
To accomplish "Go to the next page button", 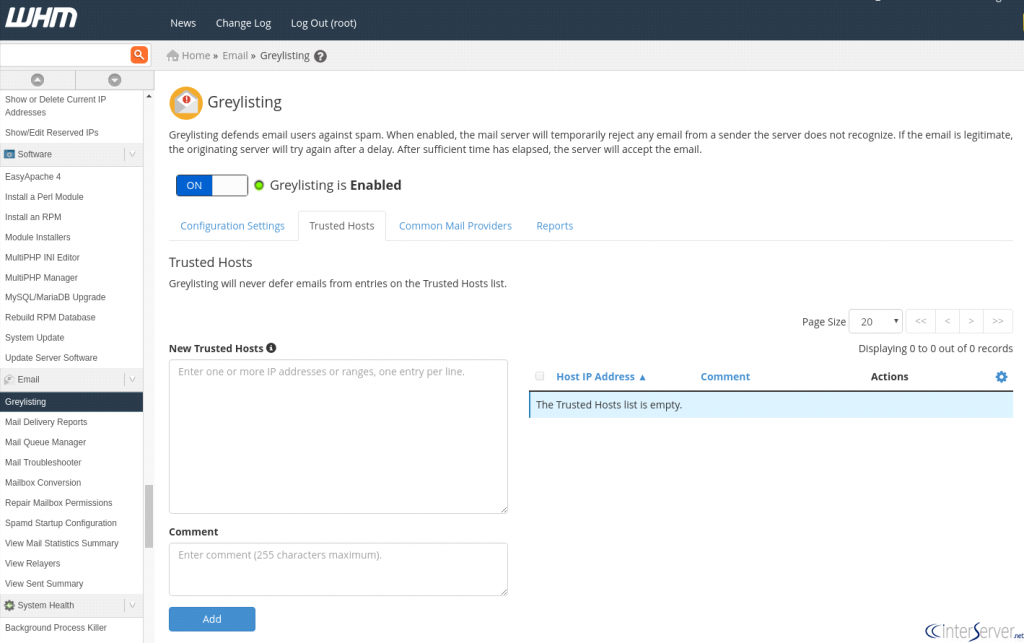I will tap(971, 321).
